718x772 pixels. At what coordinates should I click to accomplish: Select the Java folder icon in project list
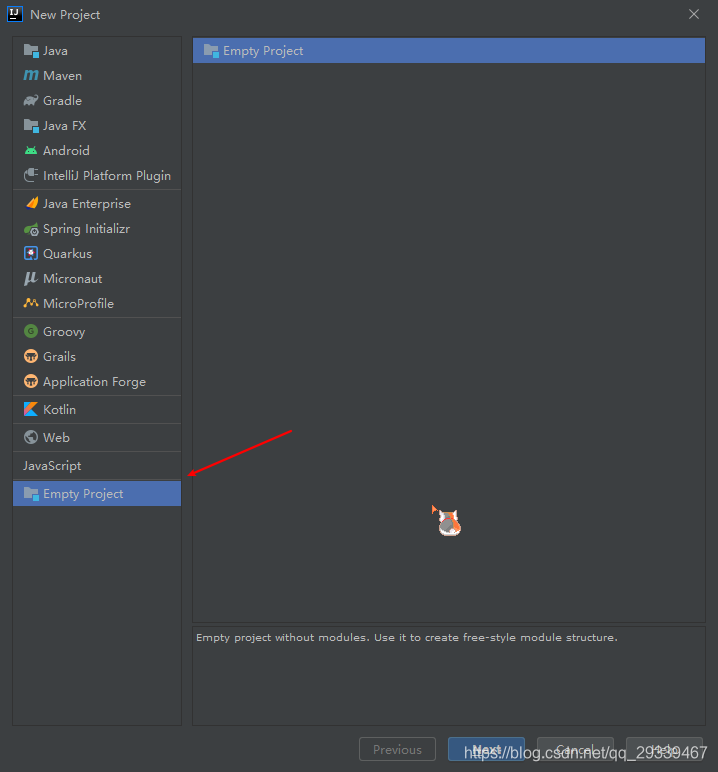31,51
